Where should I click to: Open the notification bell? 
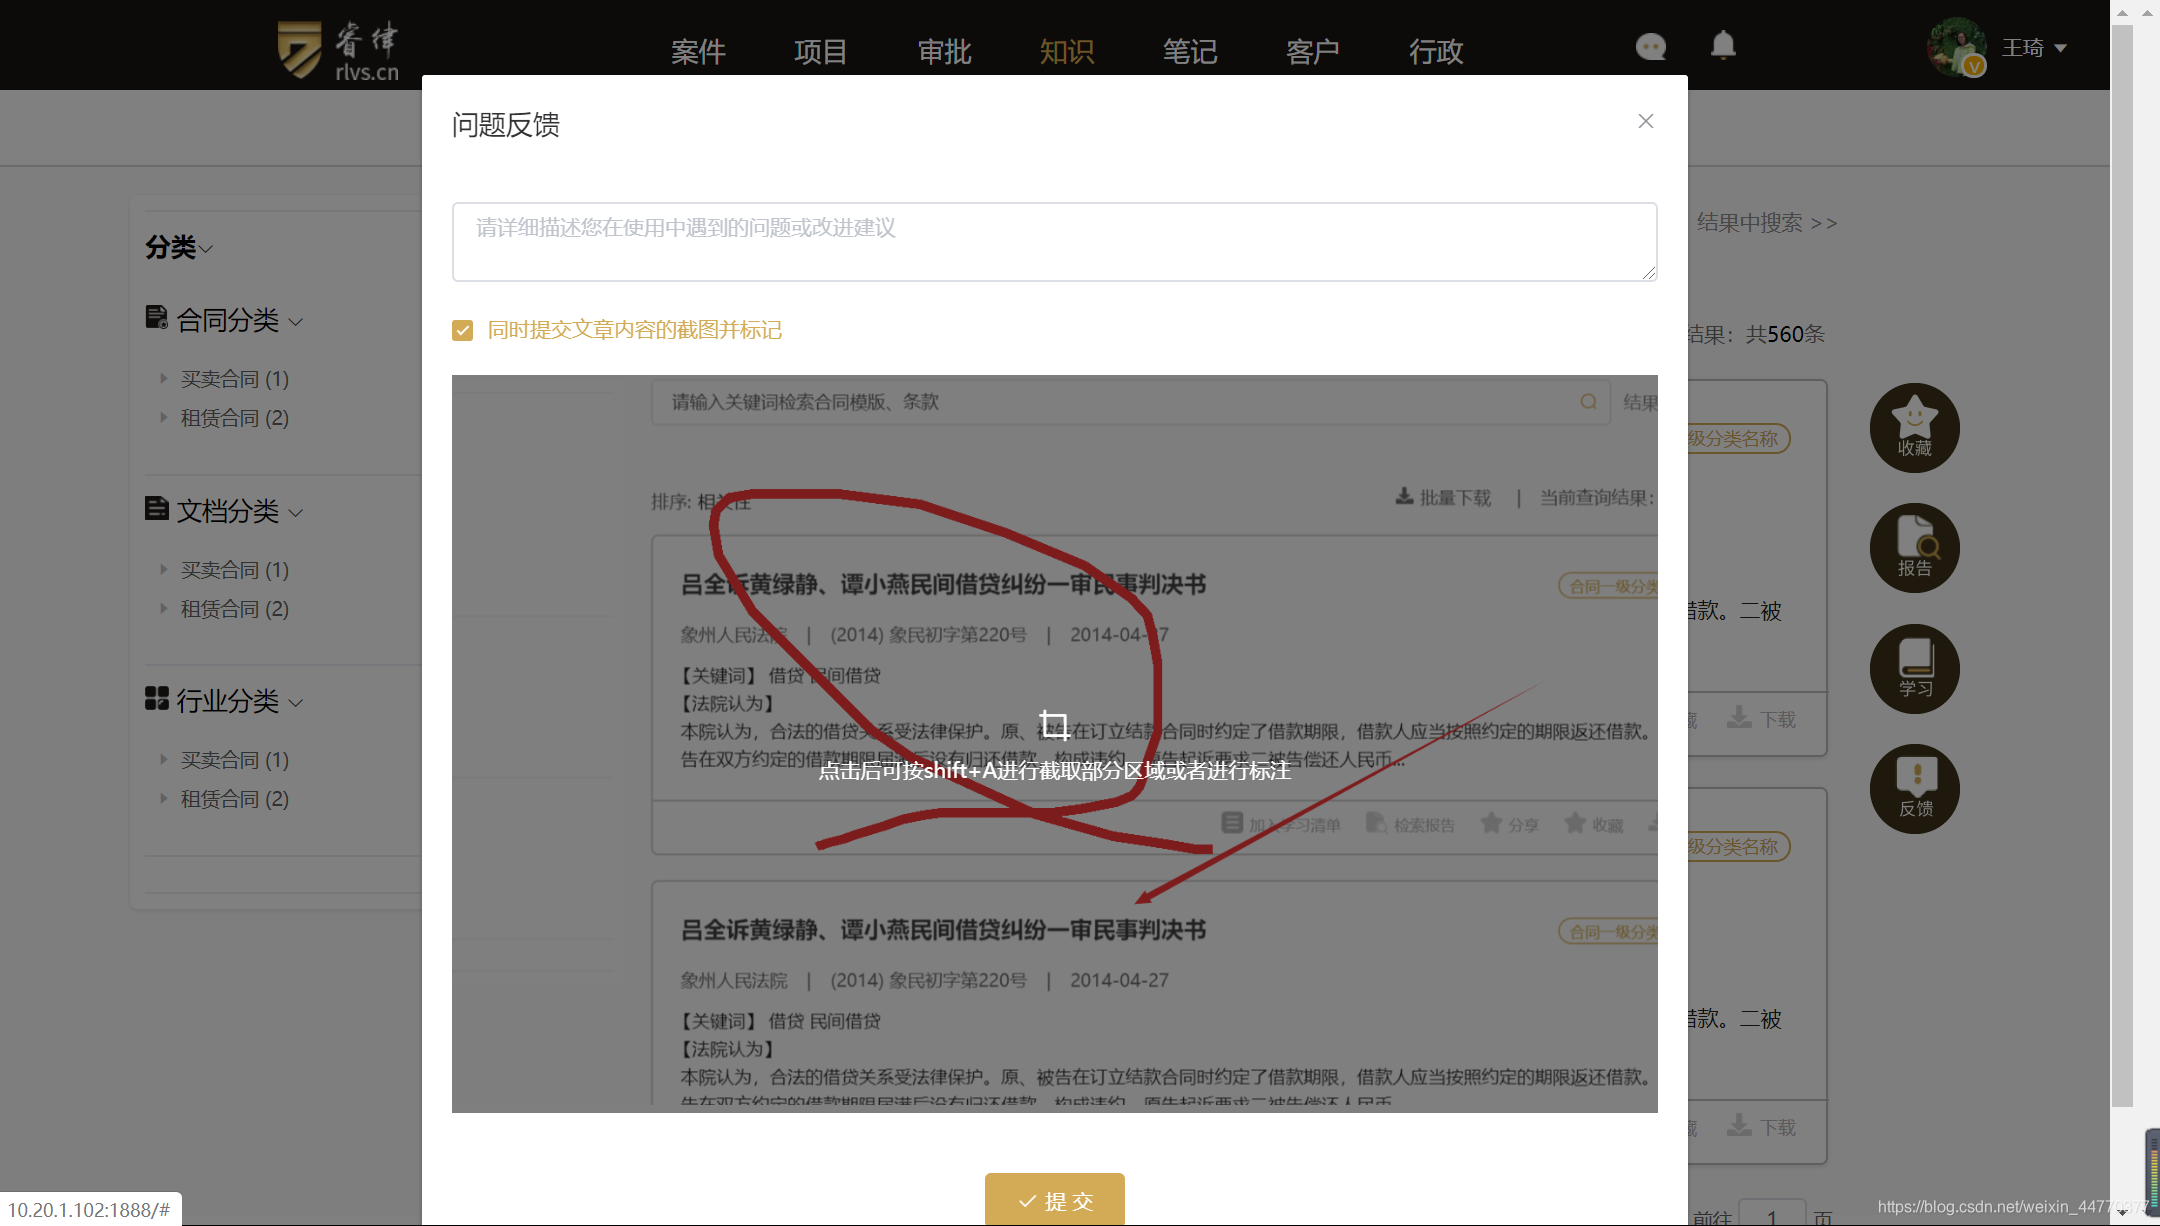pyautogui.click(x=1723, y=46)
